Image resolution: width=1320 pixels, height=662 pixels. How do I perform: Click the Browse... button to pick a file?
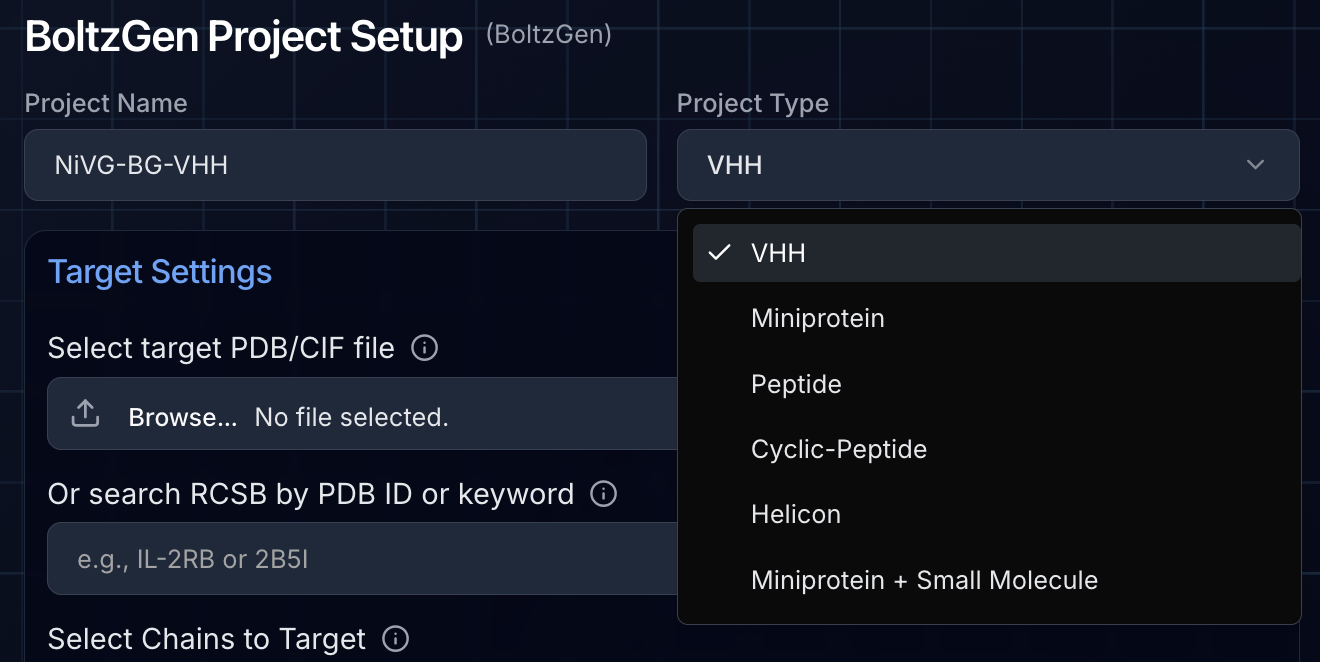183,417
